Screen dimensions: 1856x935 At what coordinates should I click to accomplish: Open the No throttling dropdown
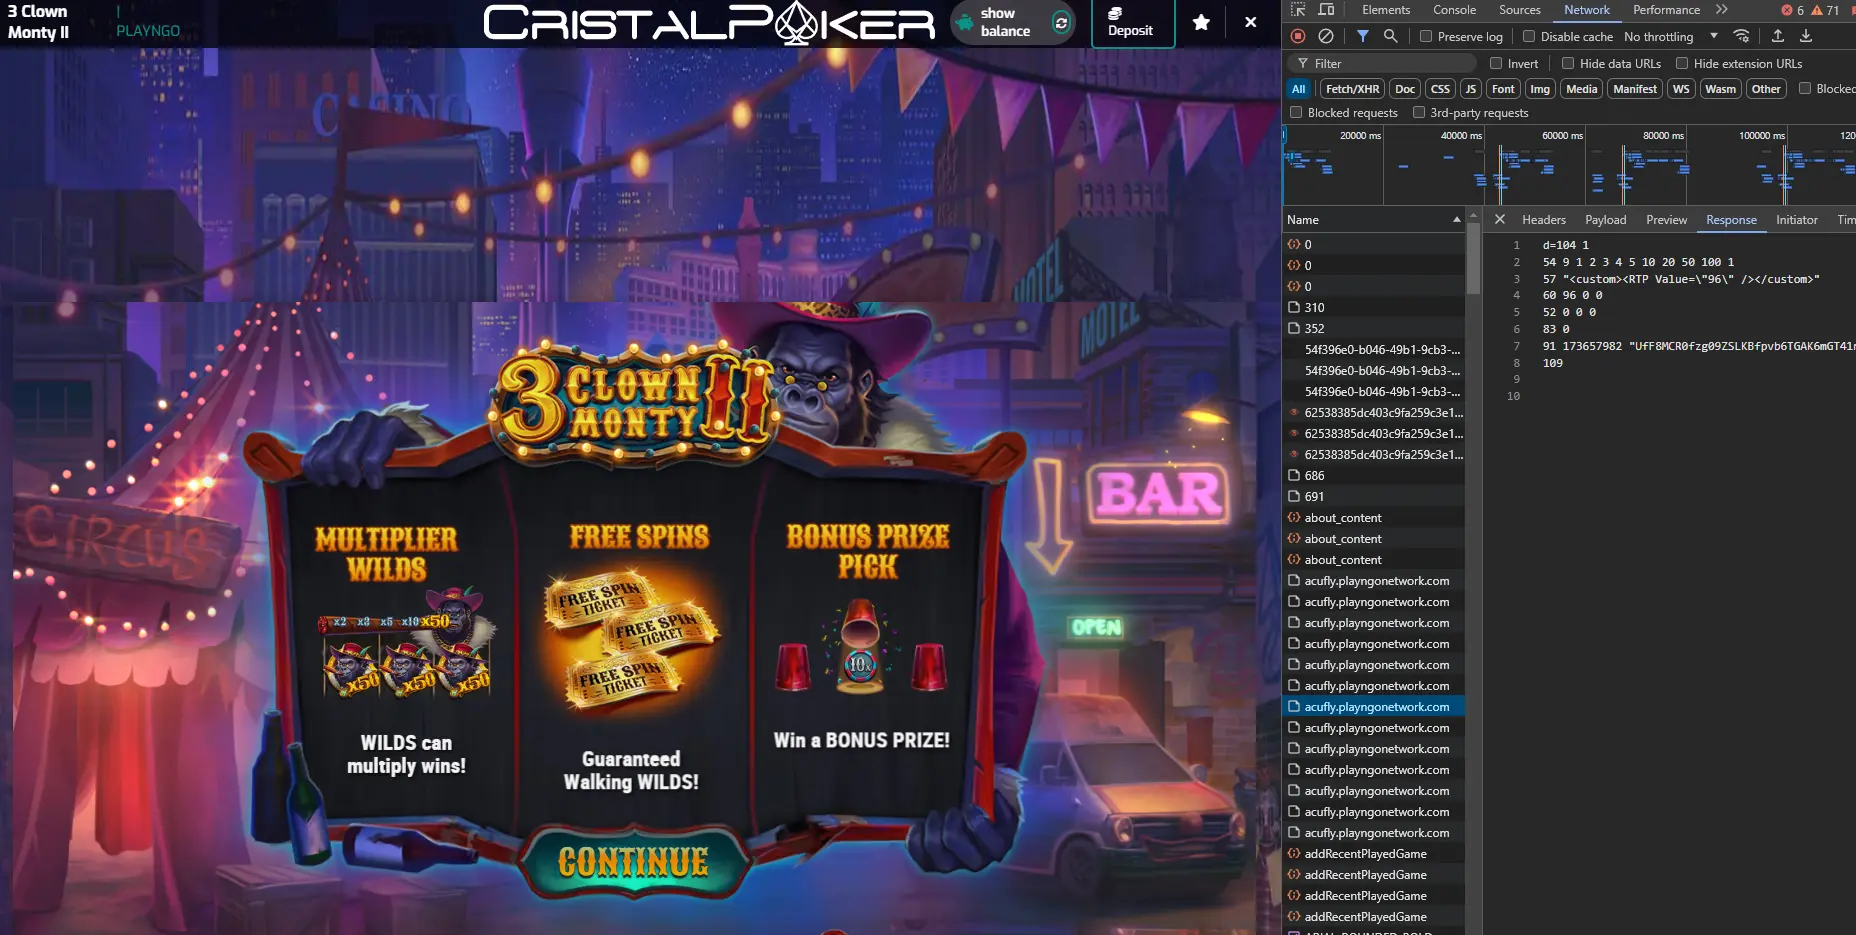(x=1670, y=36)
